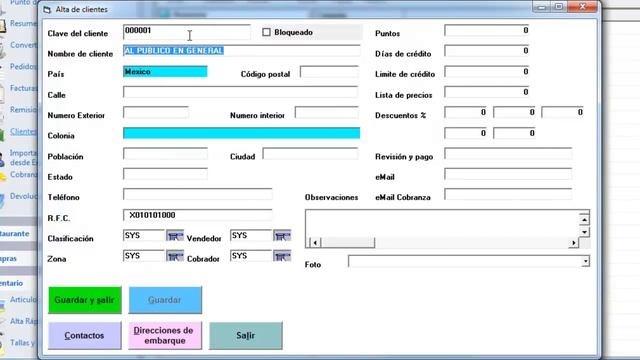This screenshot has width=640, height=360.
Task: Open the Clasificación lookup icon
Action: 175,236
